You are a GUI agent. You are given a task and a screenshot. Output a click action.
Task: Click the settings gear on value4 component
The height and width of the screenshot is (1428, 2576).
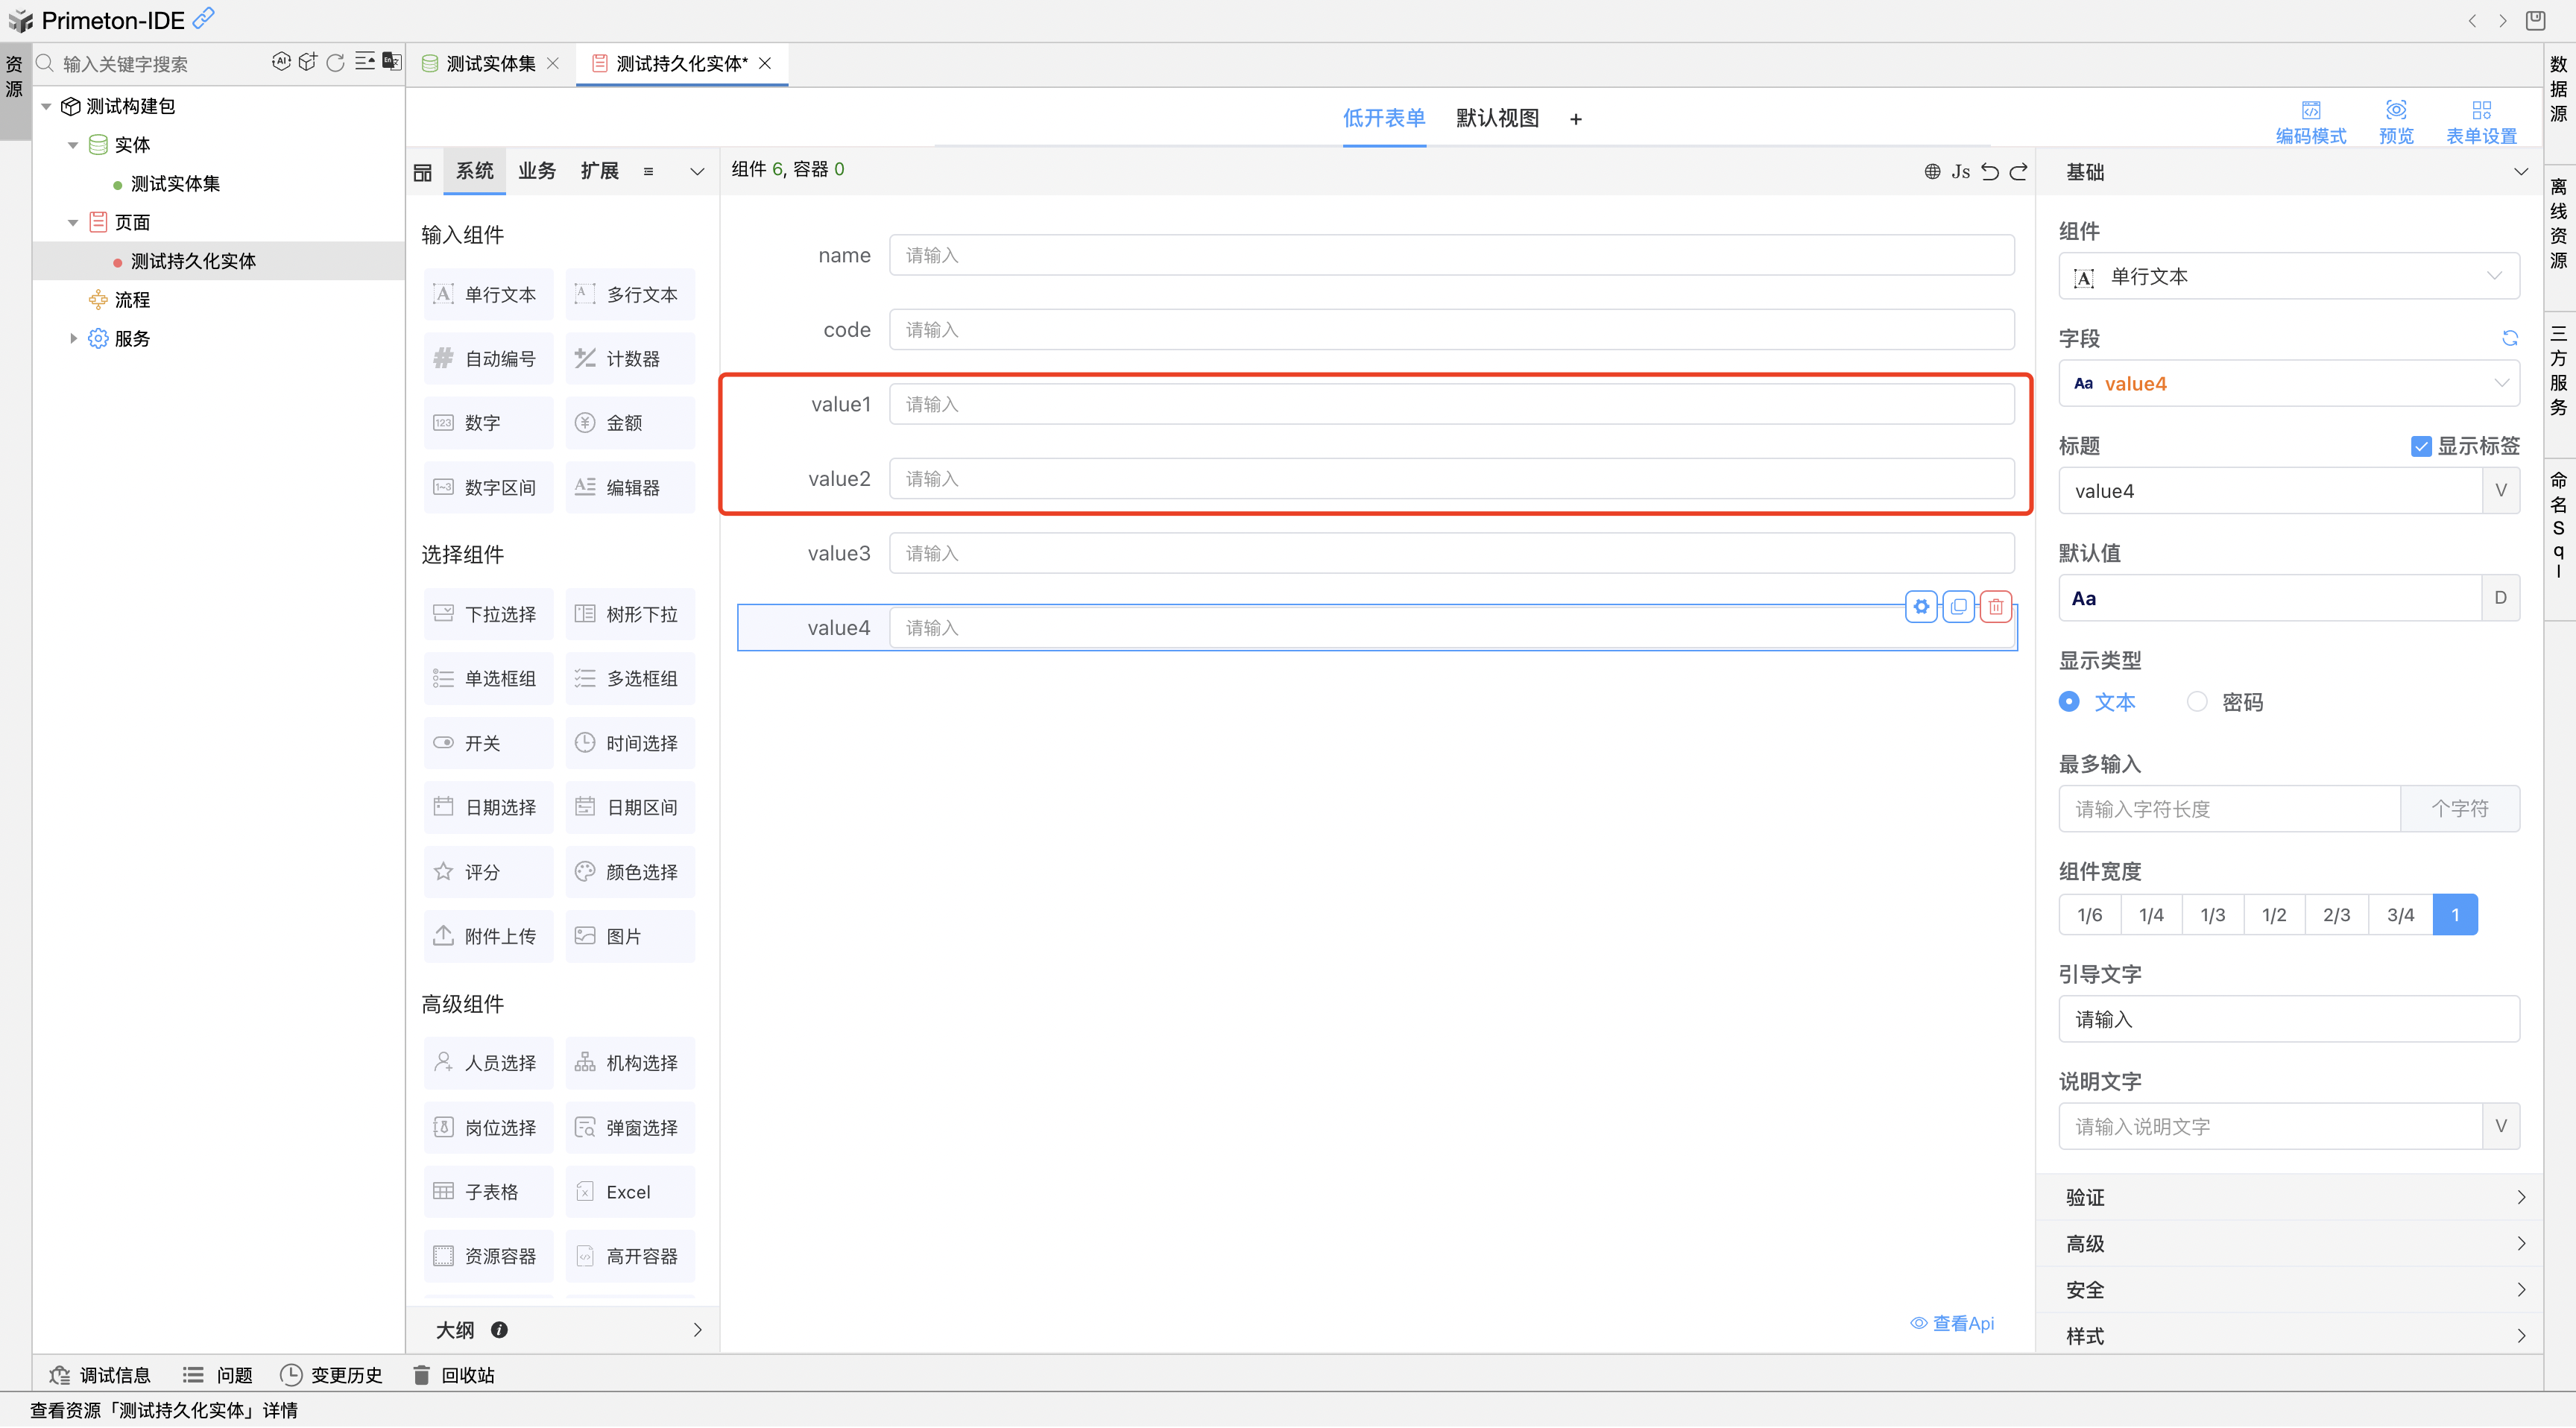pyautogui.click(x=1922, y=606)
